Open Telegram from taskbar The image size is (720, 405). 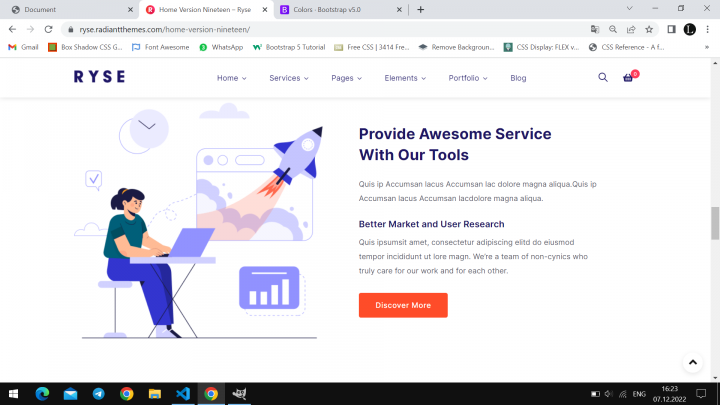(x=98, y=394)
